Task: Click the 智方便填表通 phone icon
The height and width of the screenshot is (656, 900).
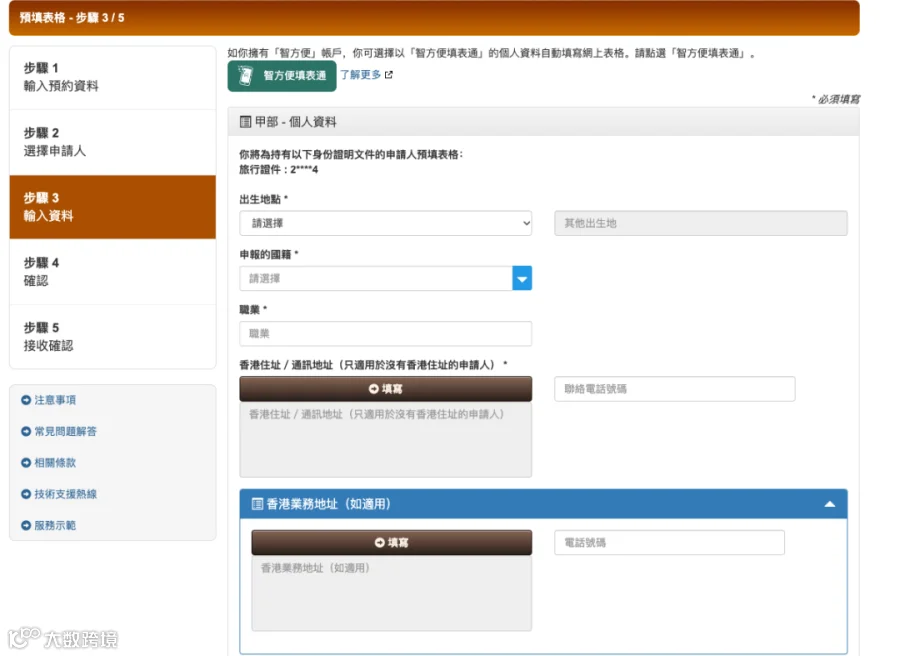Action: click(246, 76)
